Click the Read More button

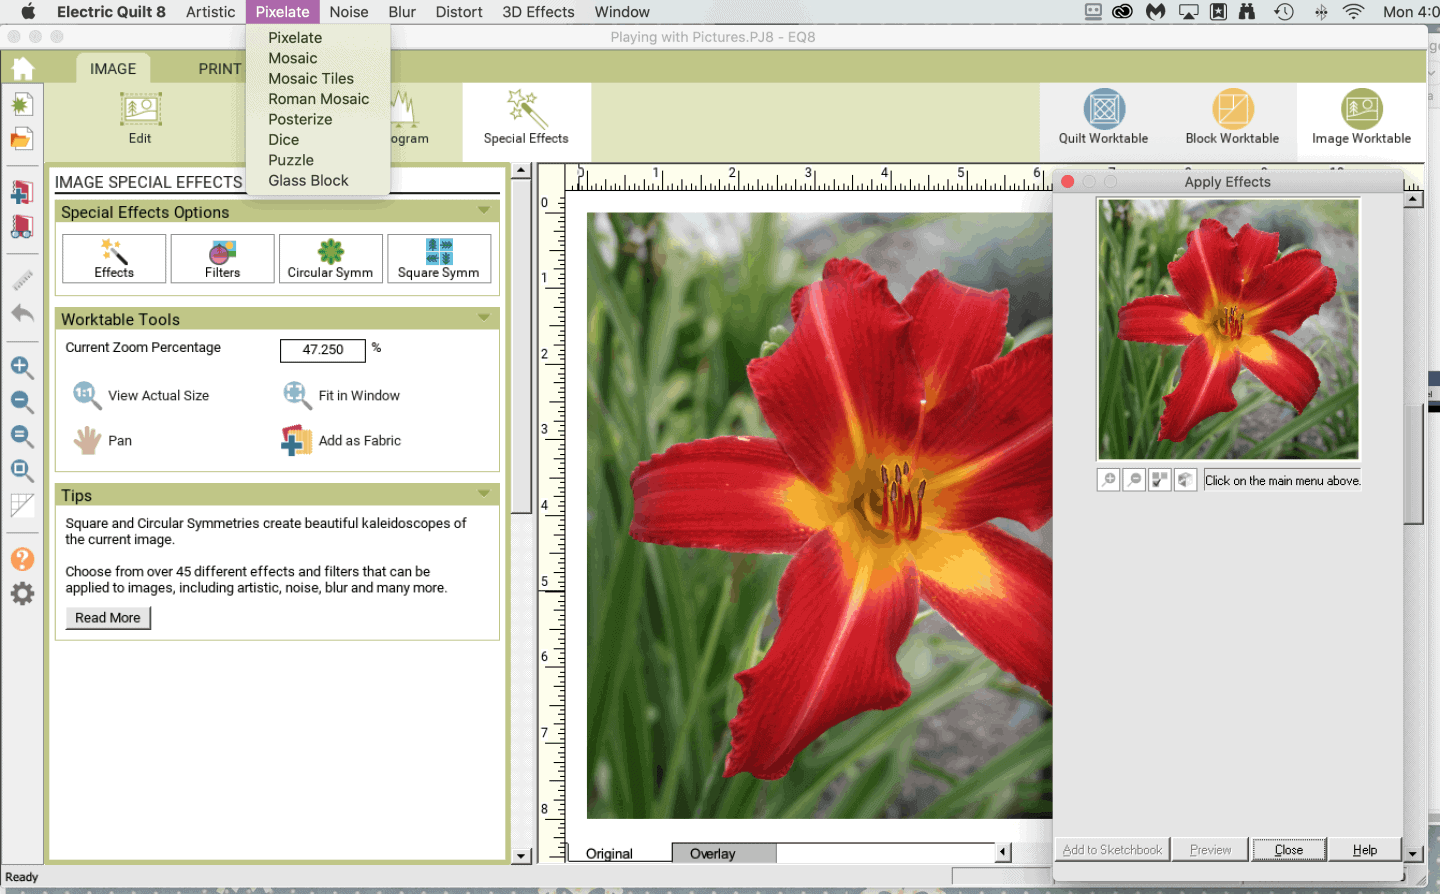108,618
